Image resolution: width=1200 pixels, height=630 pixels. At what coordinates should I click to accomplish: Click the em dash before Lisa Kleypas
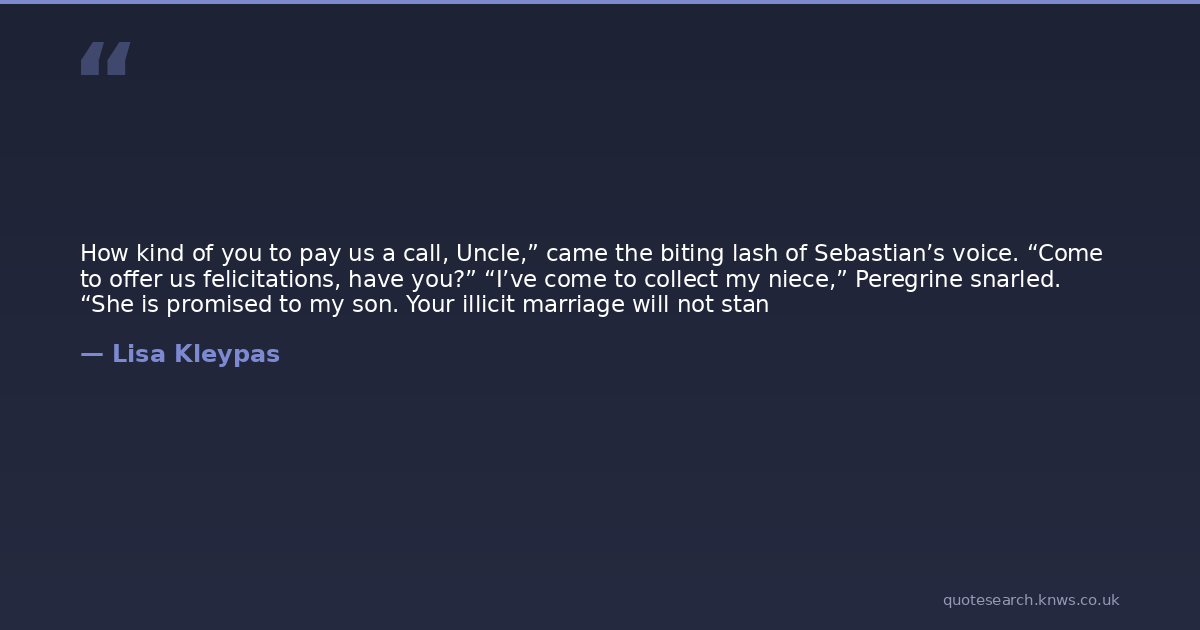coord(91,354)
